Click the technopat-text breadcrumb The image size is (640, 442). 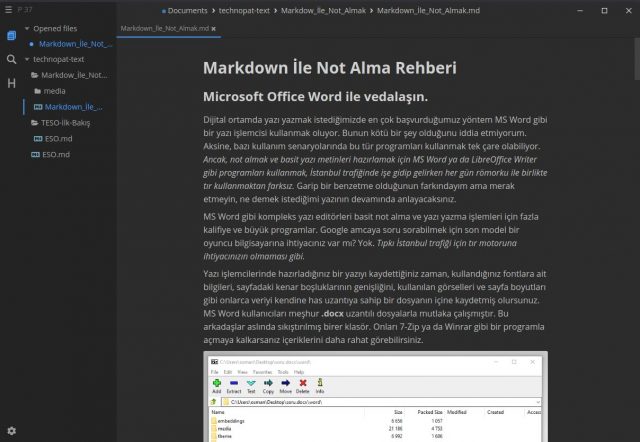(244, 11)
